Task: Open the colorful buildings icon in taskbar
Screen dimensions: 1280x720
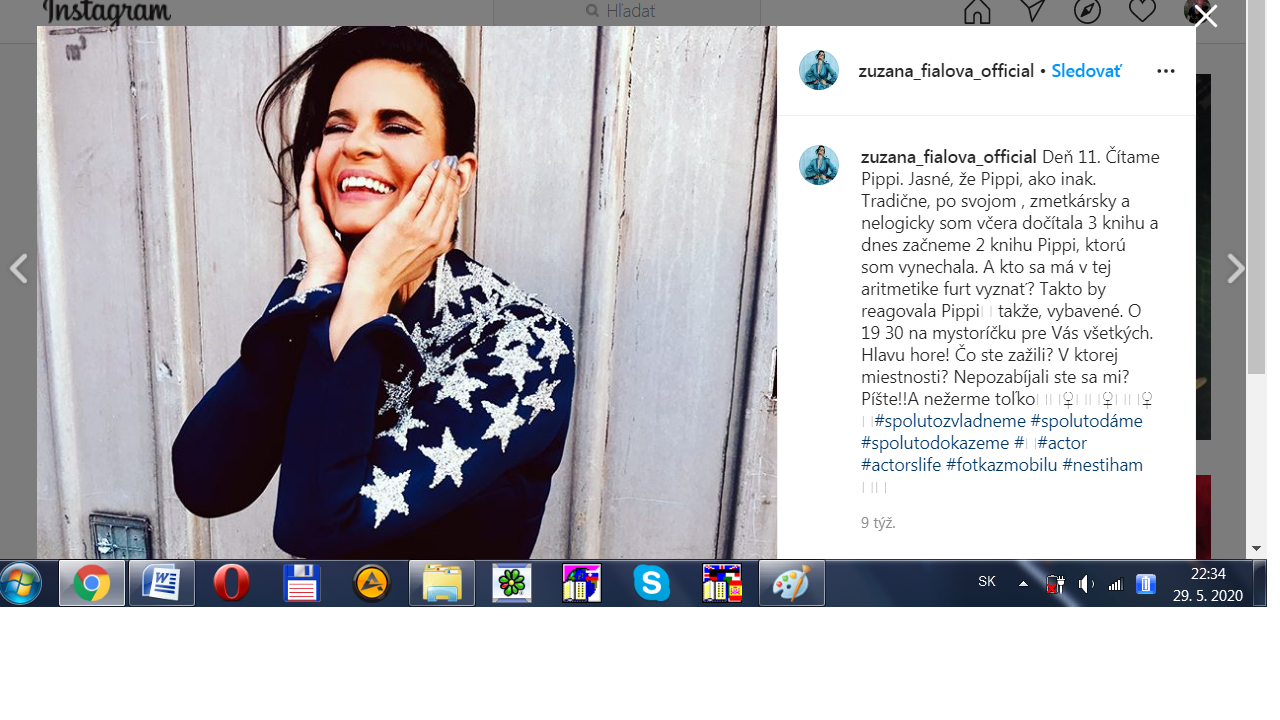Action: tap(581, 583)
